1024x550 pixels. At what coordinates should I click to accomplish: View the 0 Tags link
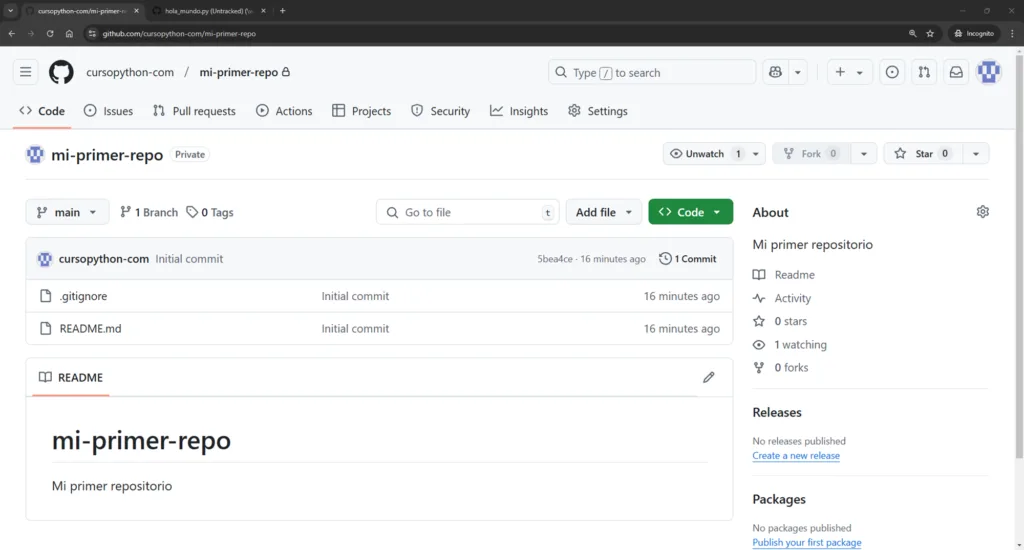click(x=210, y=212)
